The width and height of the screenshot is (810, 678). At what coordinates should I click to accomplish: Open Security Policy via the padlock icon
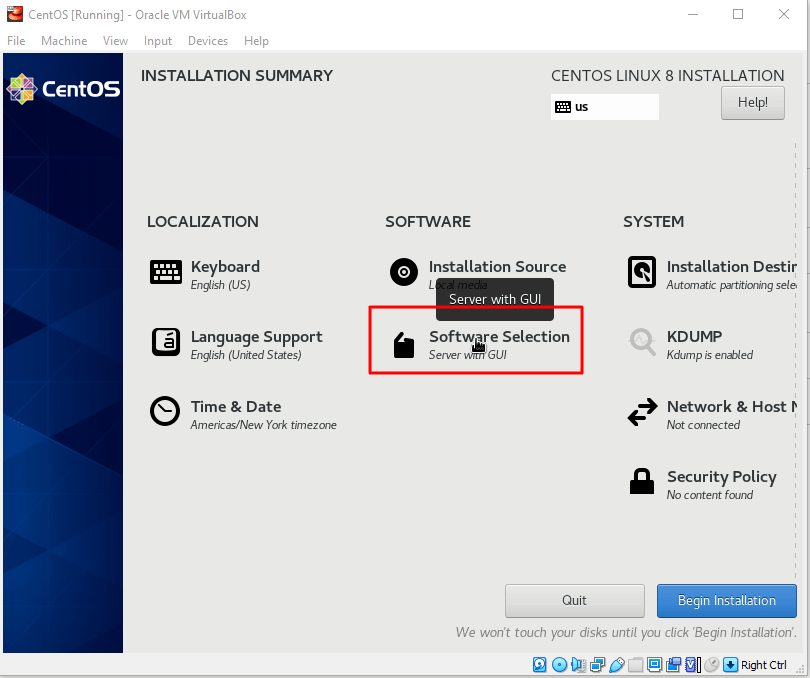642,482
